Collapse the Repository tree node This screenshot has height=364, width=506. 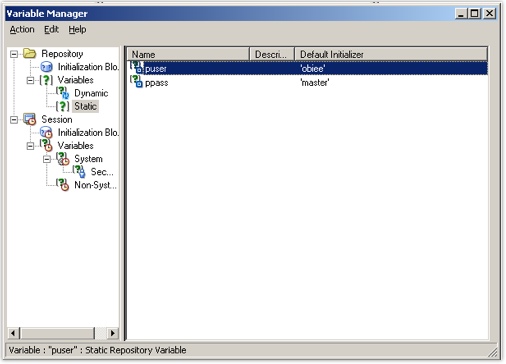tap(14, 54)
